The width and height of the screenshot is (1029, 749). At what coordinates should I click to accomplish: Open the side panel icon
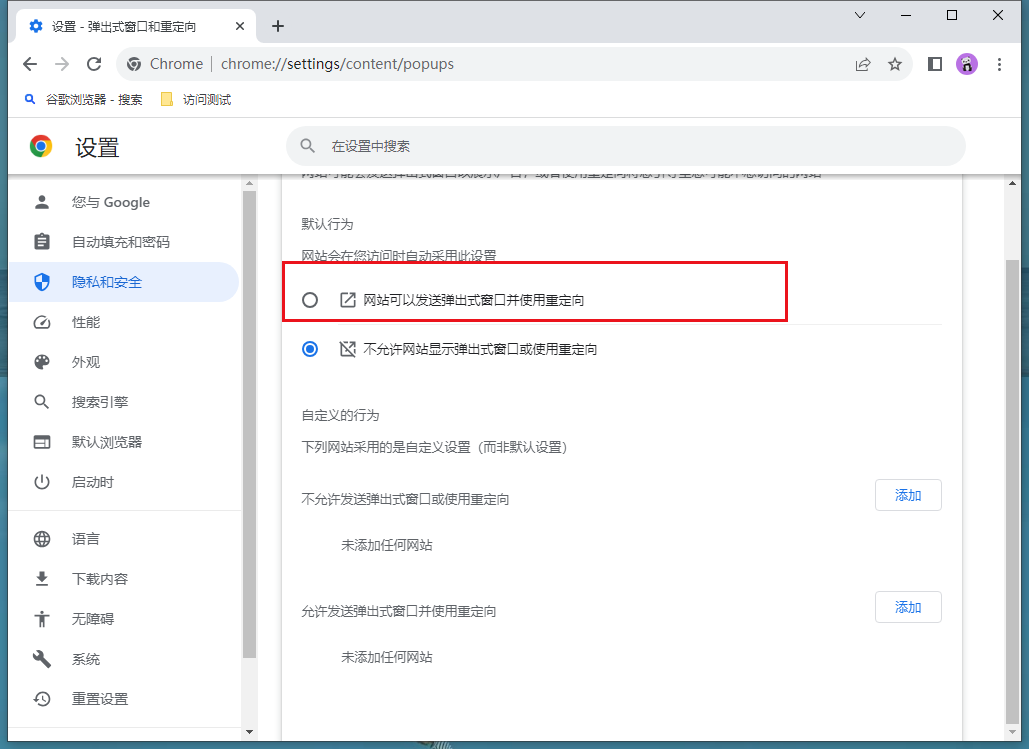(934, 64)
